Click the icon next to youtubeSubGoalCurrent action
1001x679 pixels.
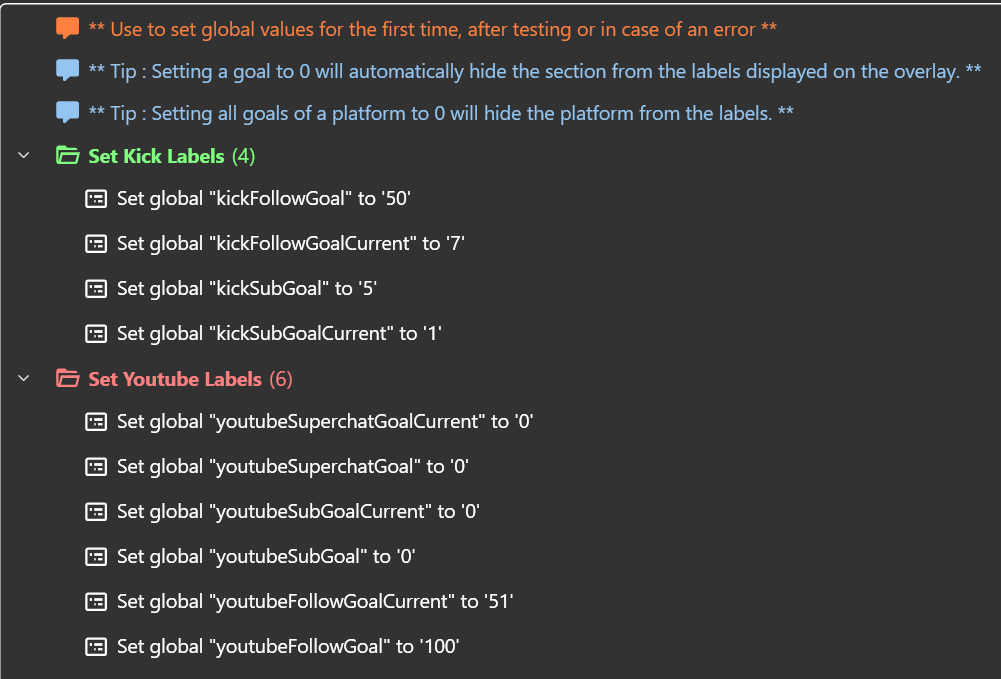(96, 511)
